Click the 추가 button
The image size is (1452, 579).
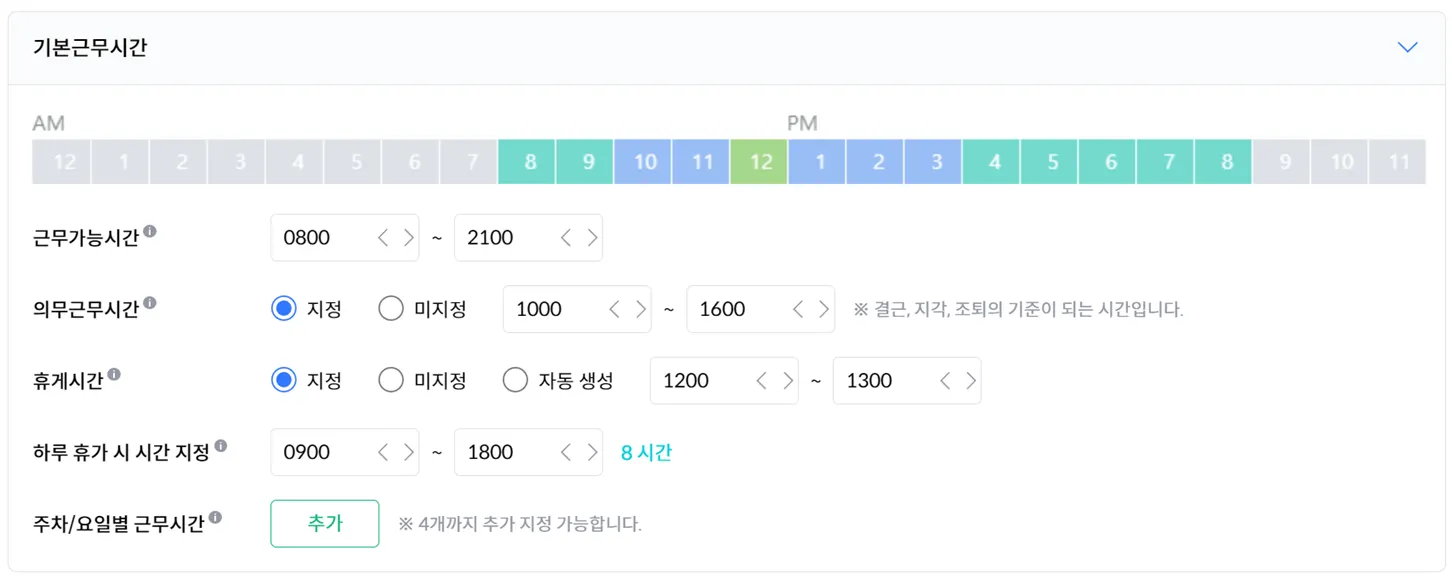pyautogui.click(x=325, y=524)
